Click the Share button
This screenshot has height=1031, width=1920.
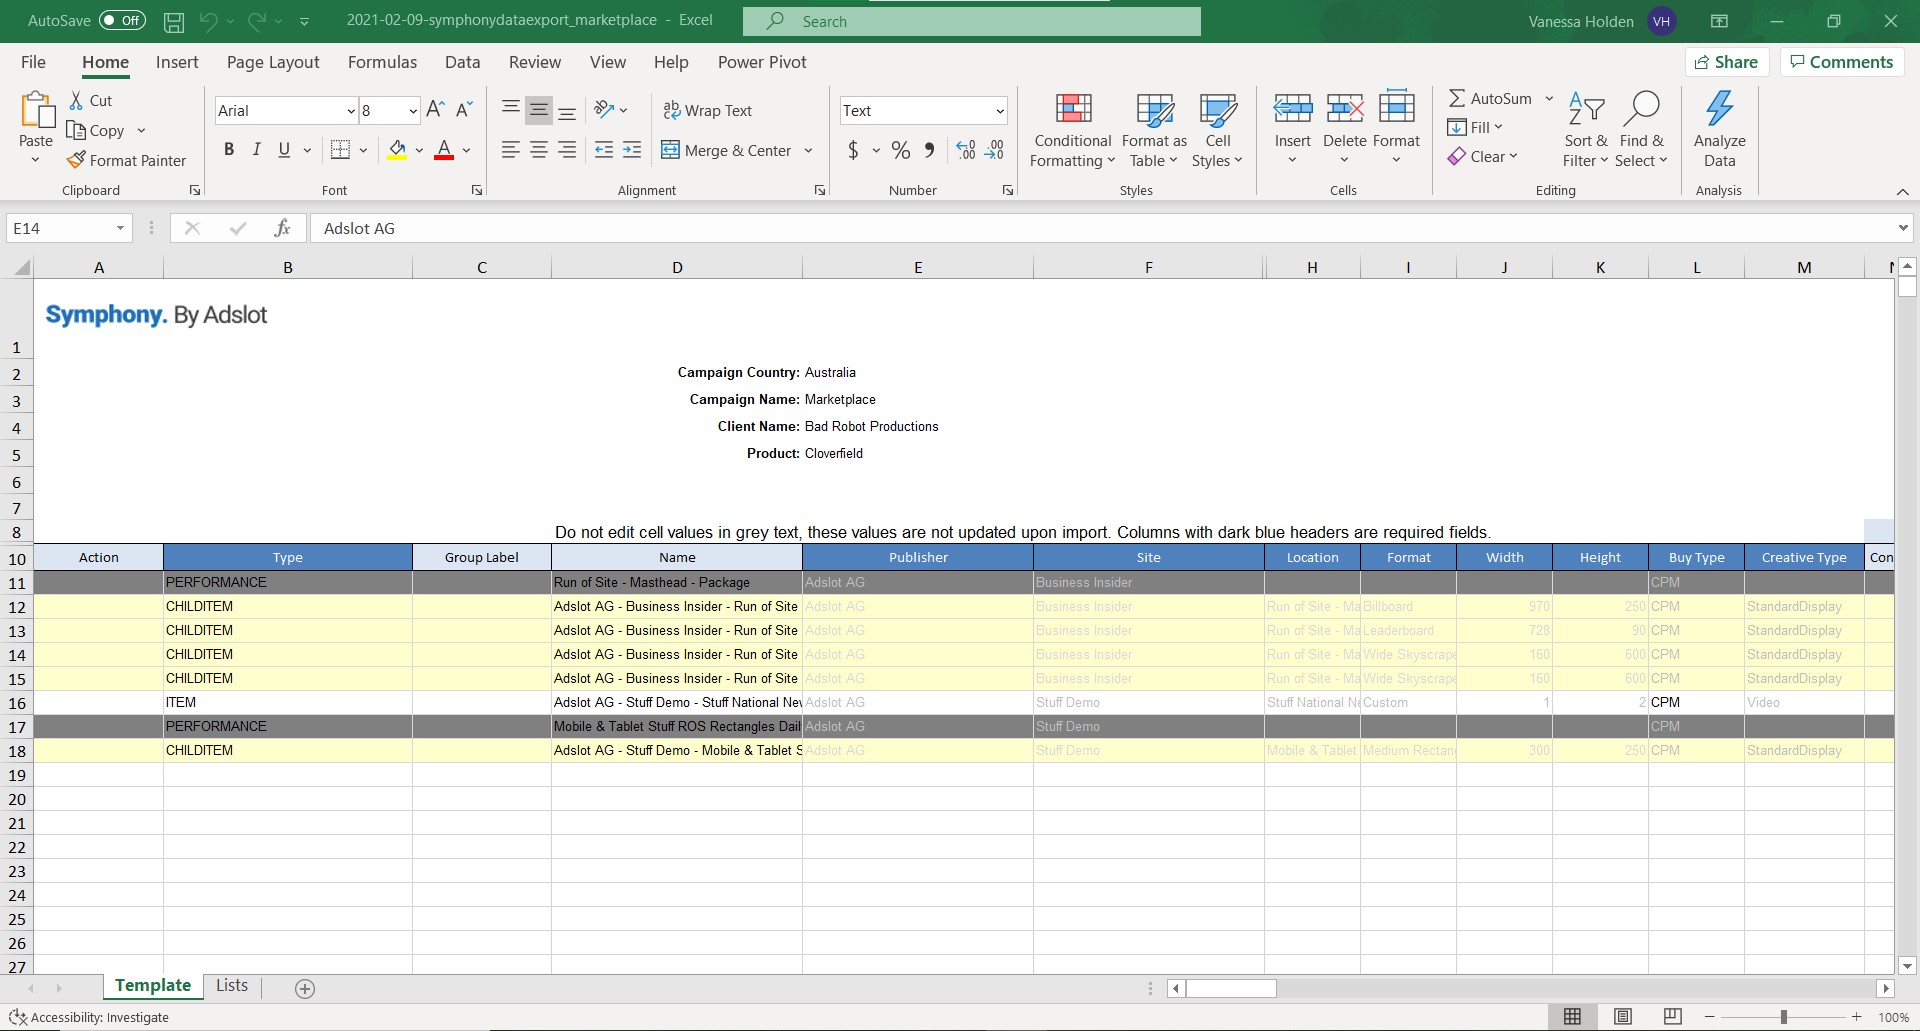click(1727, 62)
